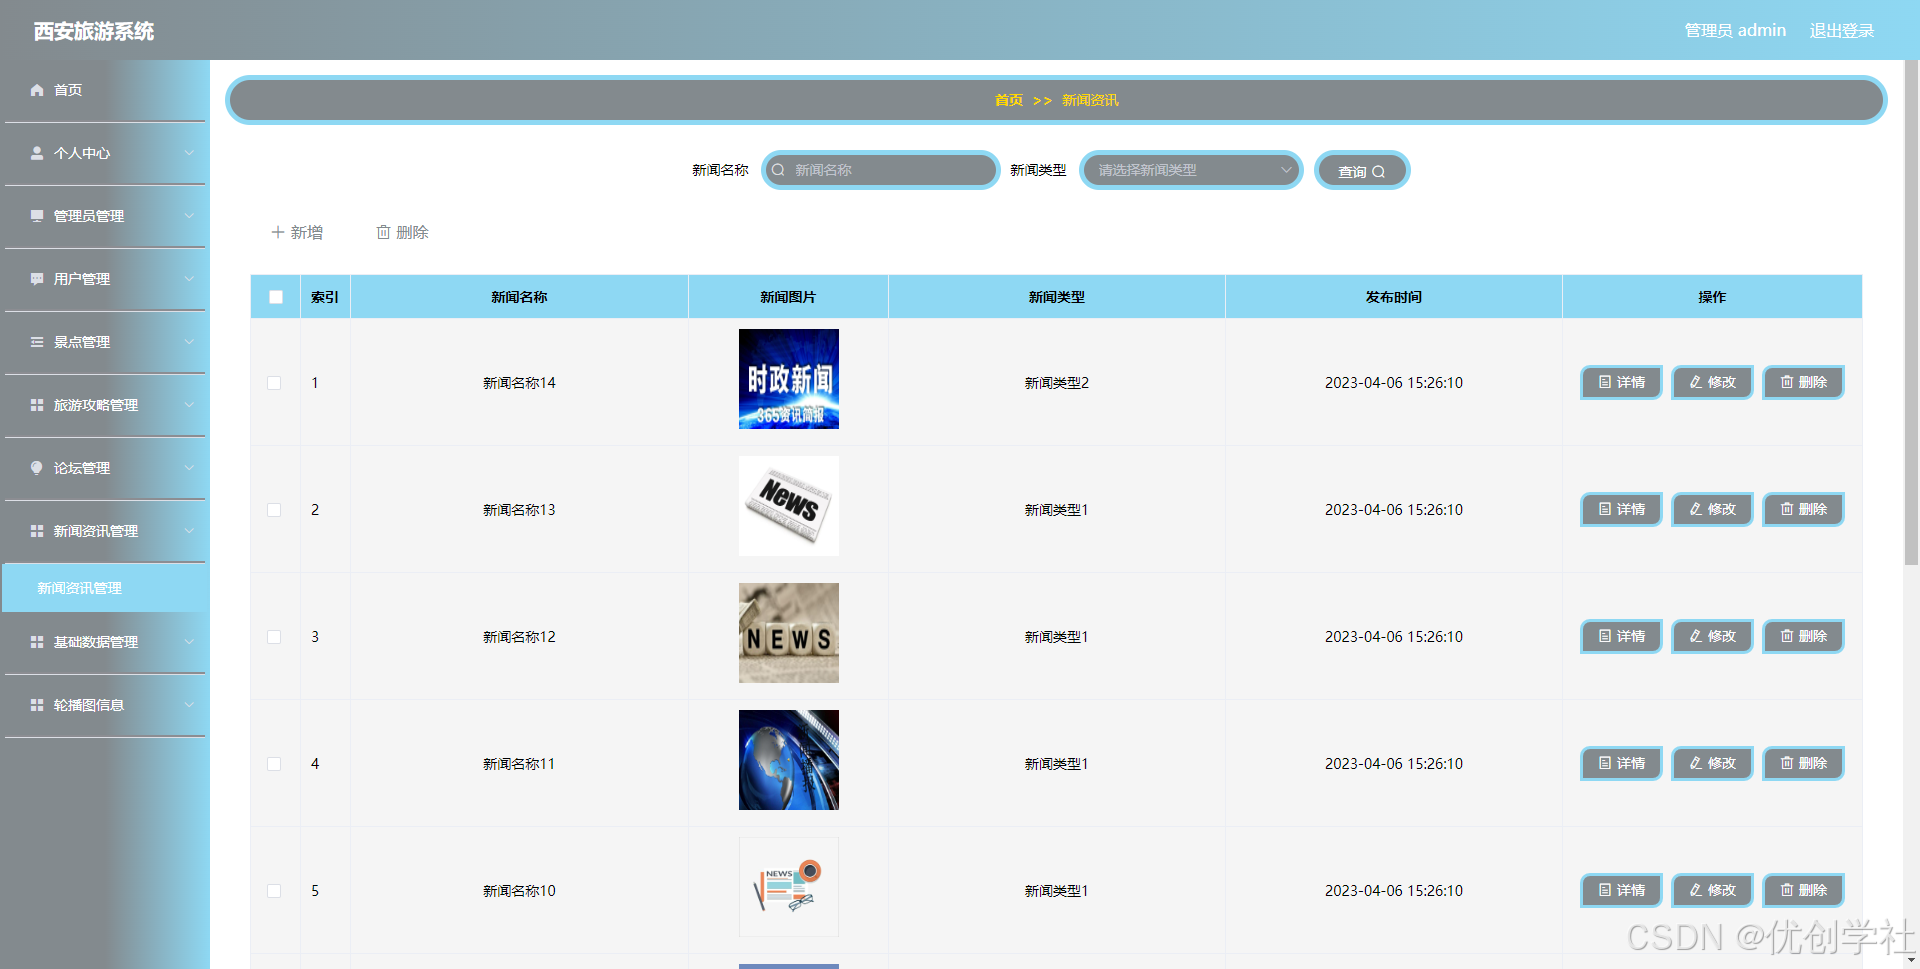Check the row checkbox for 新闻名称14
The height and width of the screenshot is (969, 1920).
274,383
